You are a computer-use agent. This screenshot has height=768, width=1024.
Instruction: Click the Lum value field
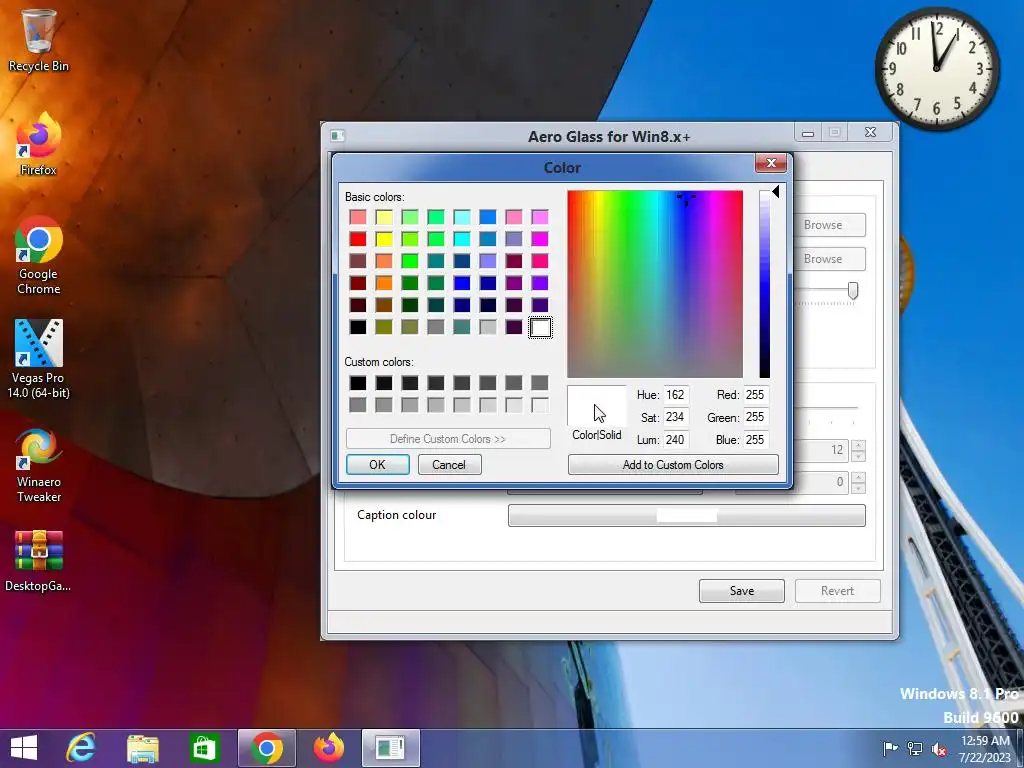click(675, 440)
